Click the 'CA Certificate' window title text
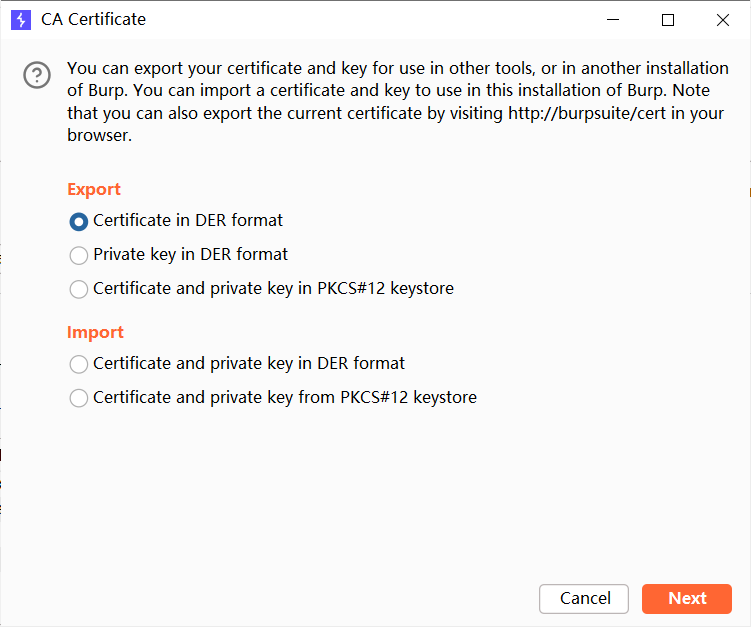751x627 pixels. coord(93,19)
